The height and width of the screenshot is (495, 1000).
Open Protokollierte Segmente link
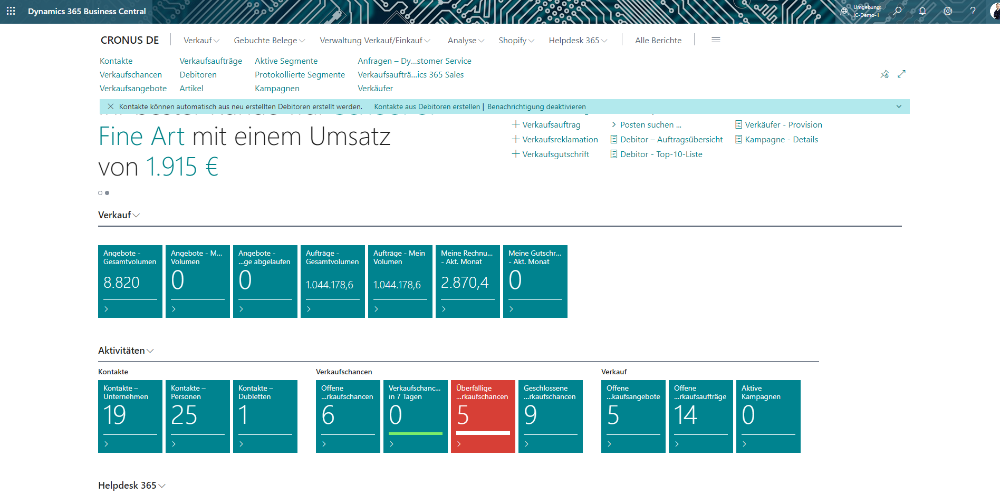(300, 75)
